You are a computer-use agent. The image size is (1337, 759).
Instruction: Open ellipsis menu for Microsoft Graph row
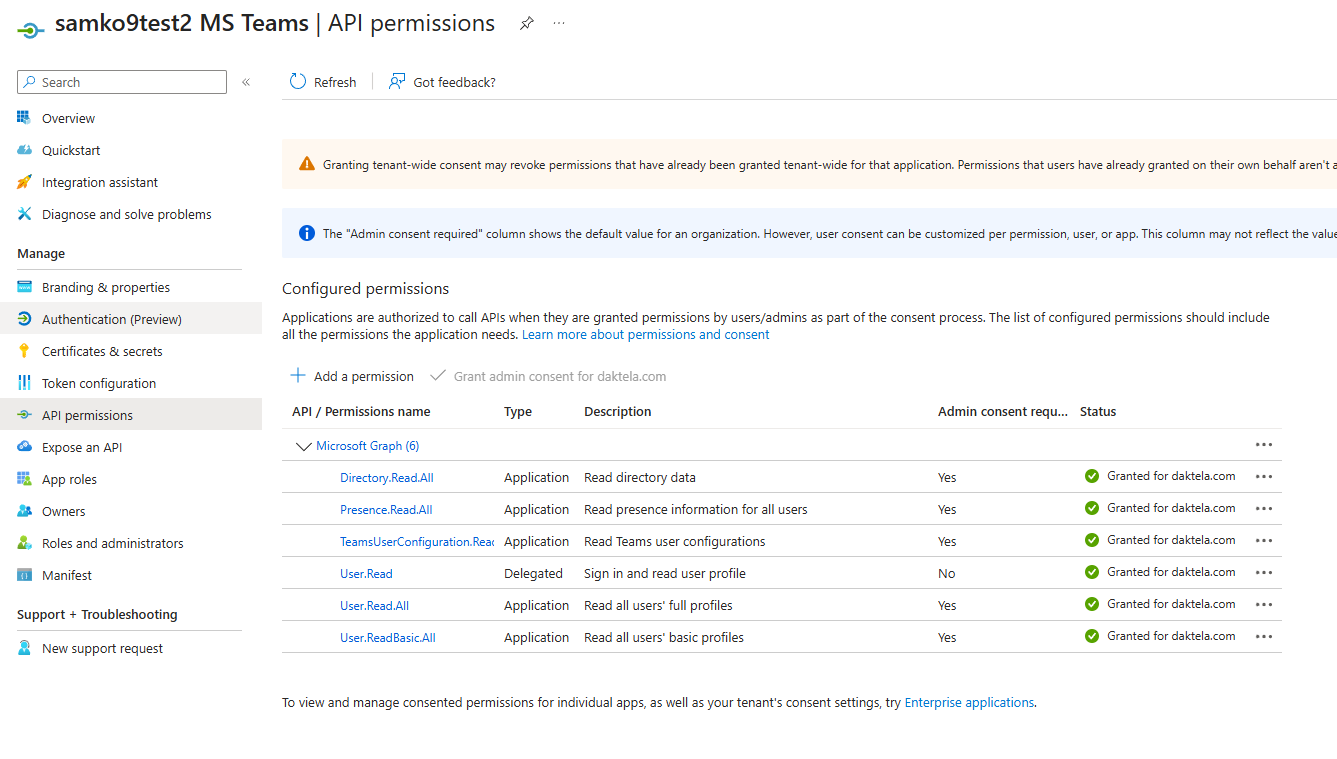click(1264, 445)
